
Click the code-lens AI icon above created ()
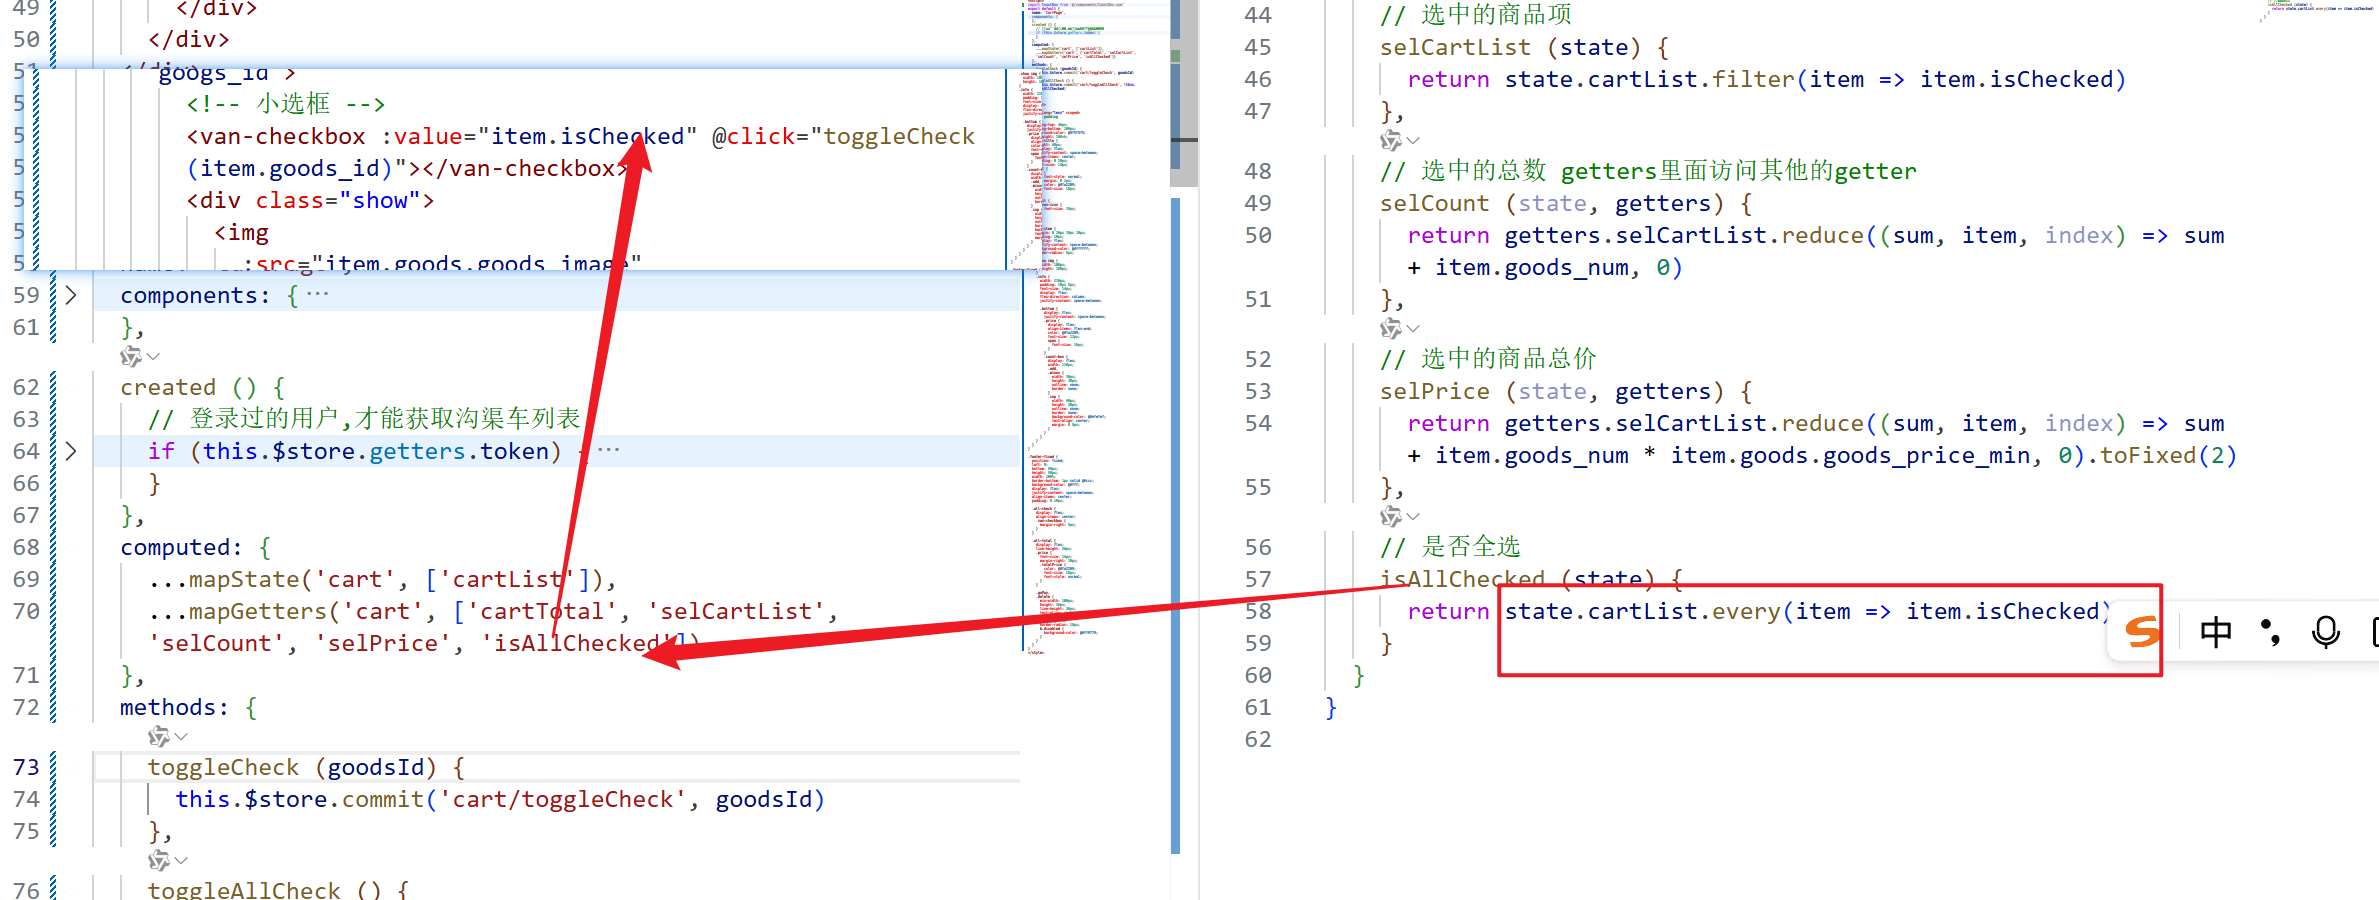pos(131,357)
